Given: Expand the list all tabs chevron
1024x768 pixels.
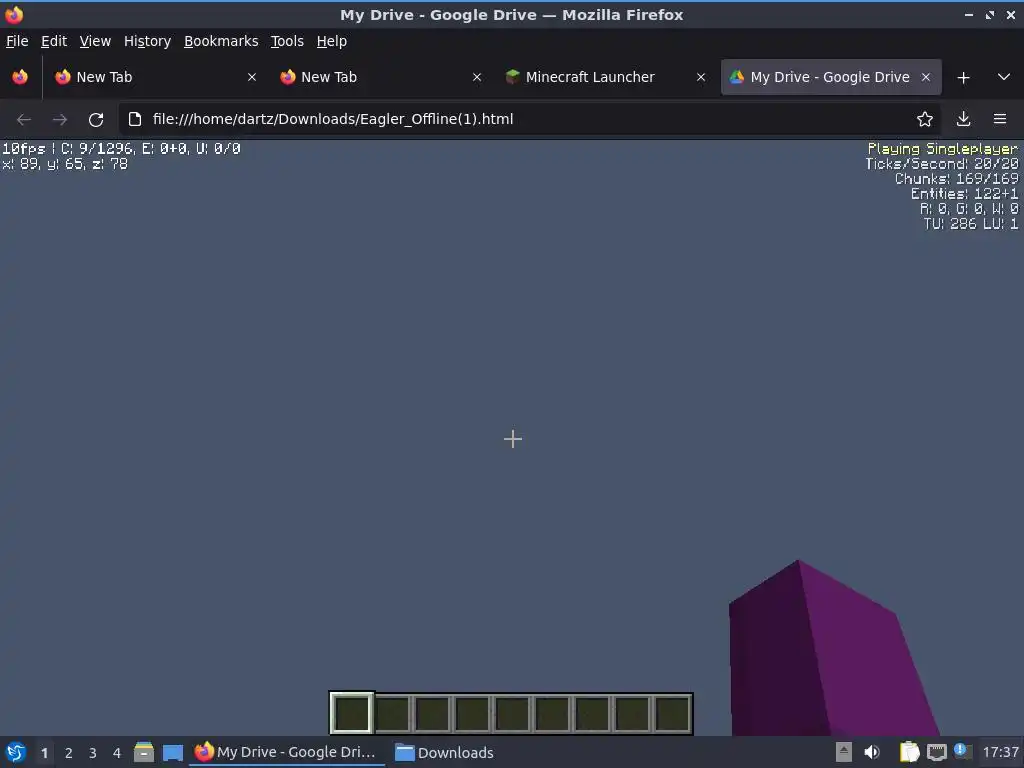Looking at the screenshot, I should coord(1004,77).
